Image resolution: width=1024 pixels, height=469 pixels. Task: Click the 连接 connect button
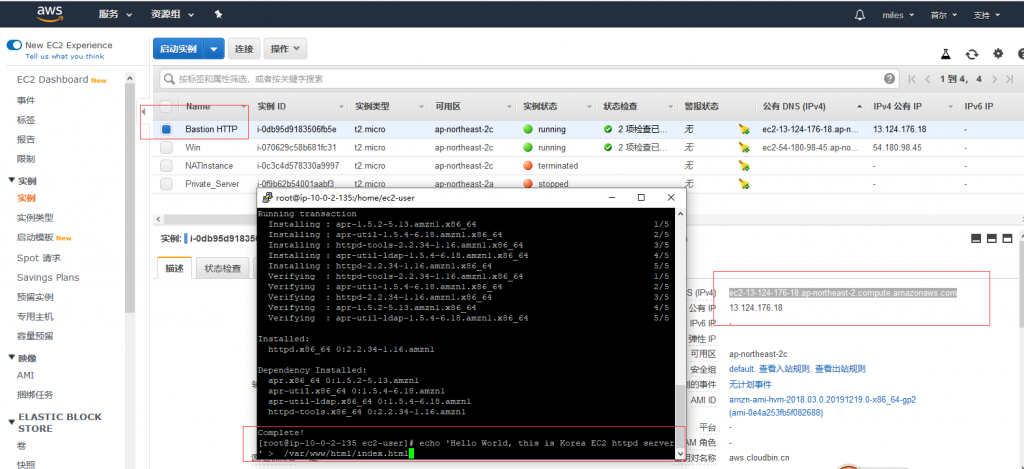[244, 49]
